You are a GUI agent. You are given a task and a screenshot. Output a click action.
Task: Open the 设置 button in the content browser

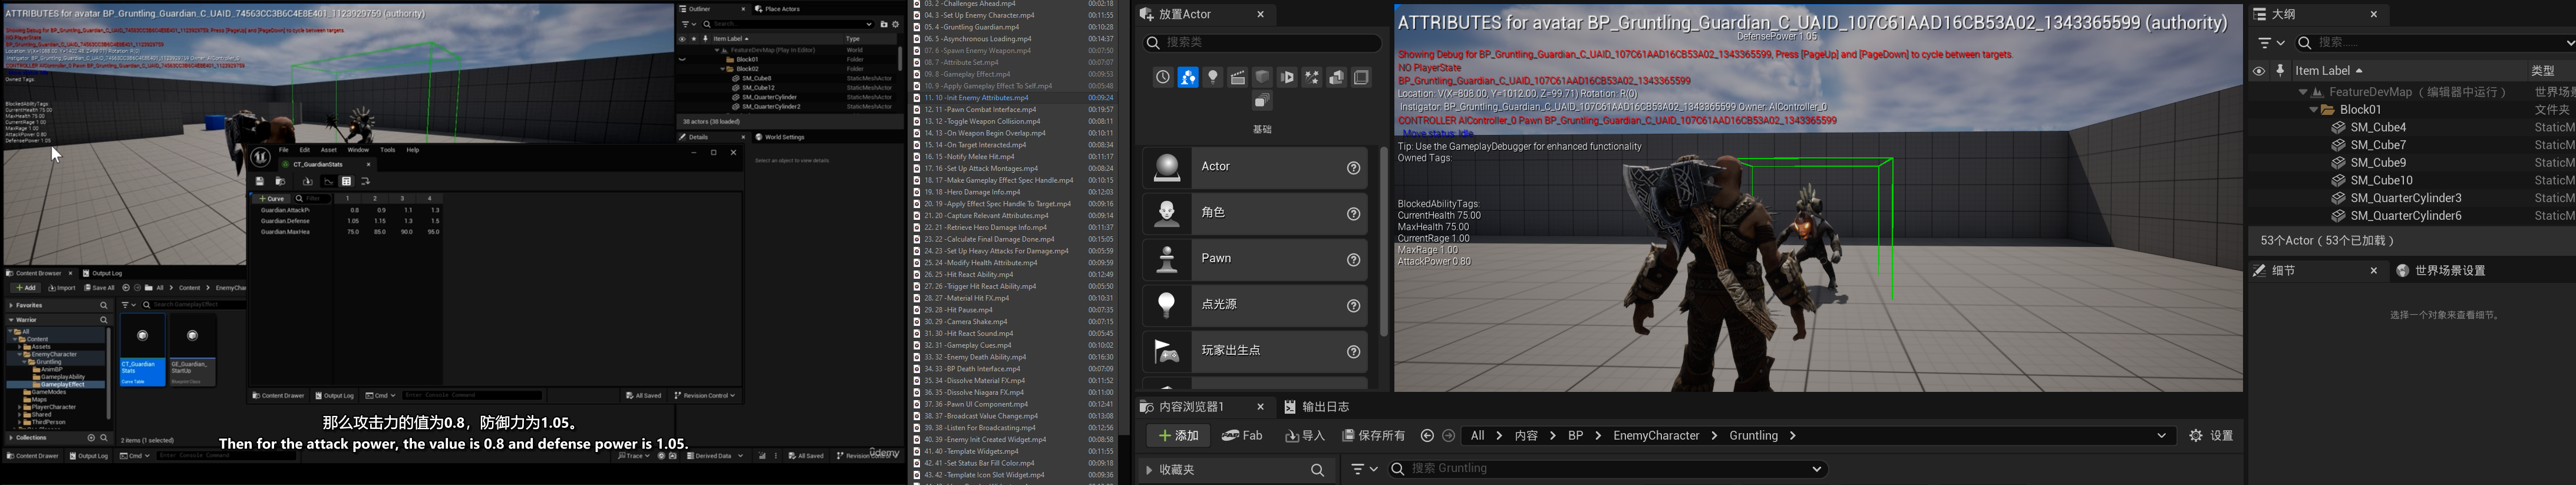(2211, 436)
